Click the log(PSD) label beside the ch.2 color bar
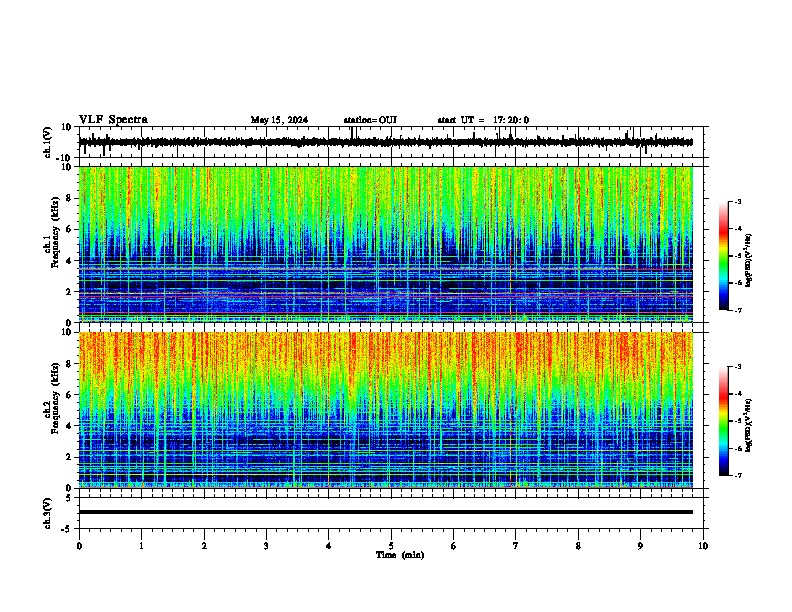This screenshot has width=792, height=612. [748, 425]
